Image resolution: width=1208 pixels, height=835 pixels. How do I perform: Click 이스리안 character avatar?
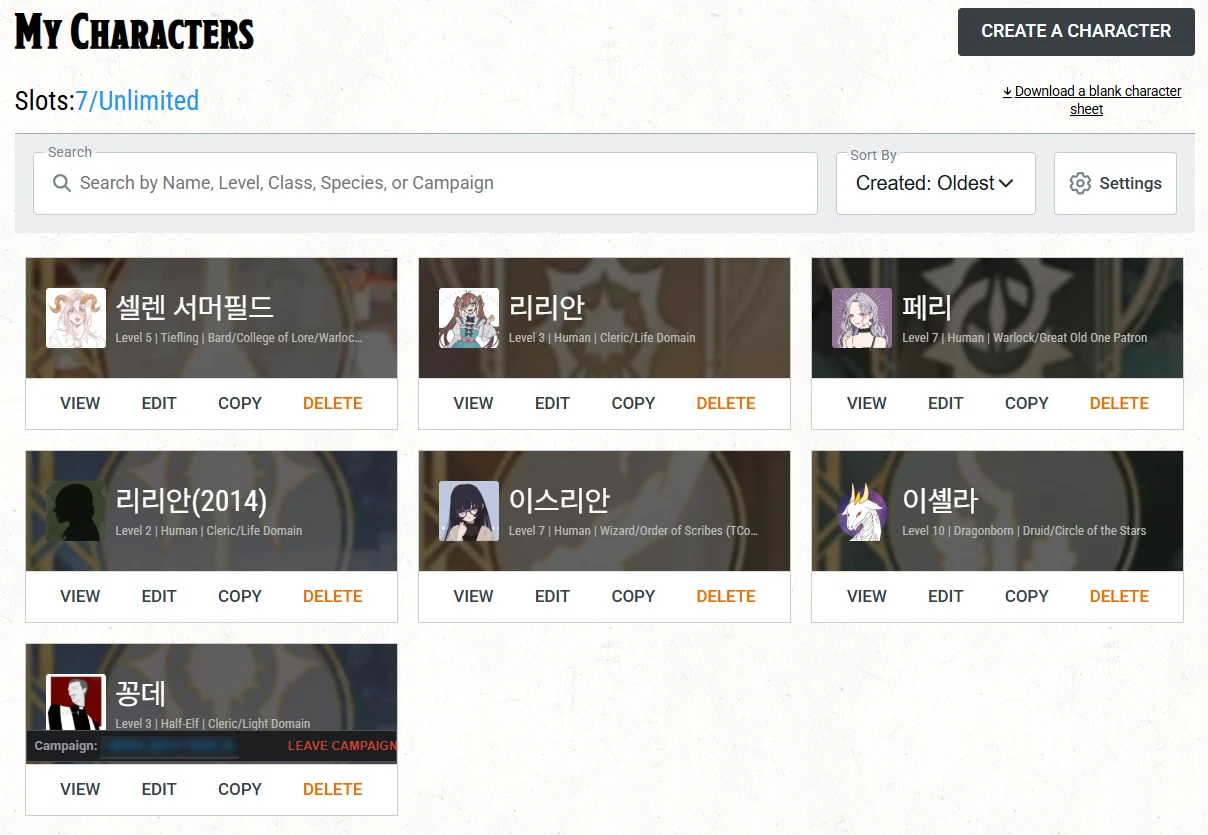469,511
